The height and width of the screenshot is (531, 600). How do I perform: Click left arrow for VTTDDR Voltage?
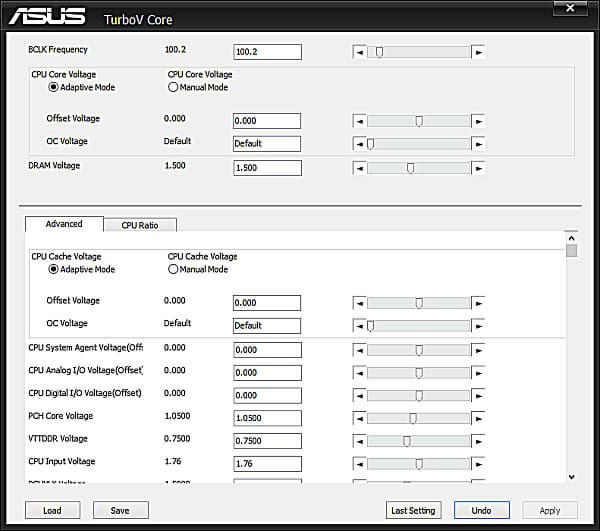point(360,441)
